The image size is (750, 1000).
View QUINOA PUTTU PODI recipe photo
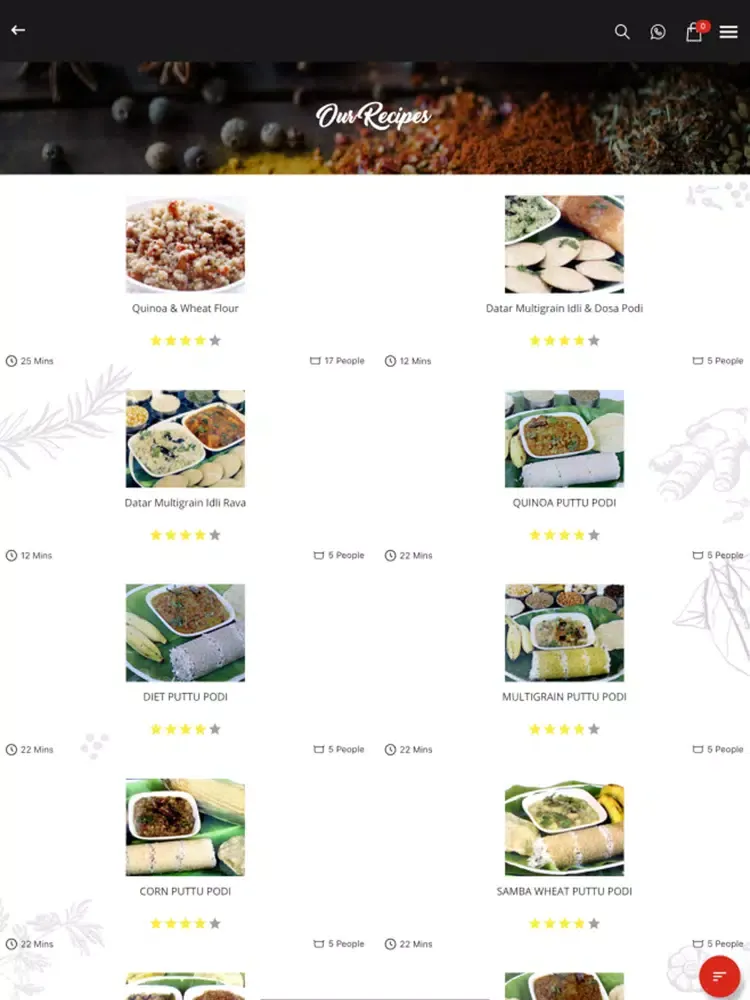(x=564, y=439)
